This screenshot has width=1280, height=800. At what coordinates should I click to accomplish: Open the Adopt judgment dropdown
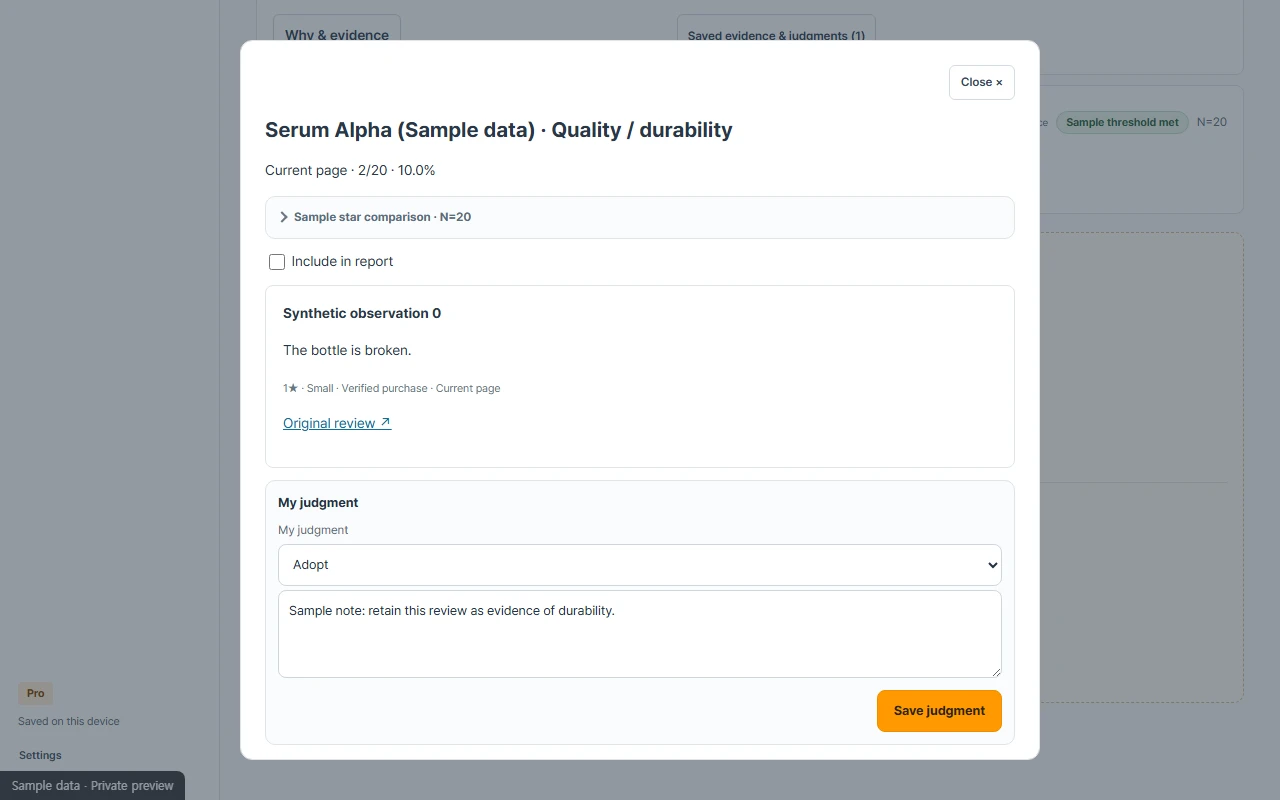640,565
